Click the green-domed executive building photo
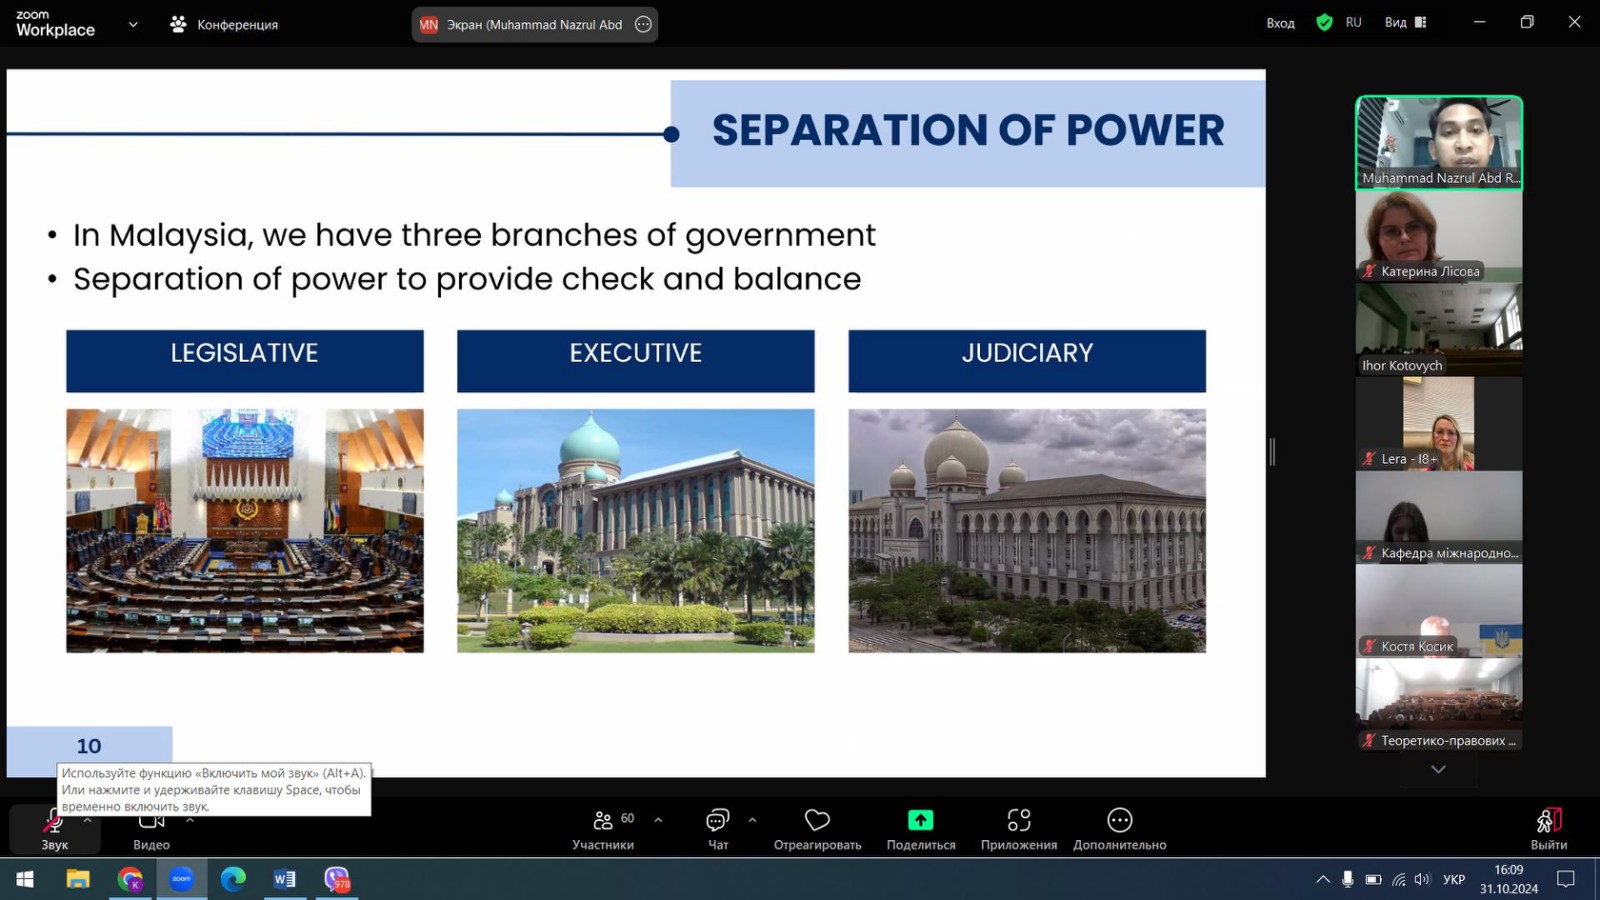1600x900 pixels. point(636,530)
